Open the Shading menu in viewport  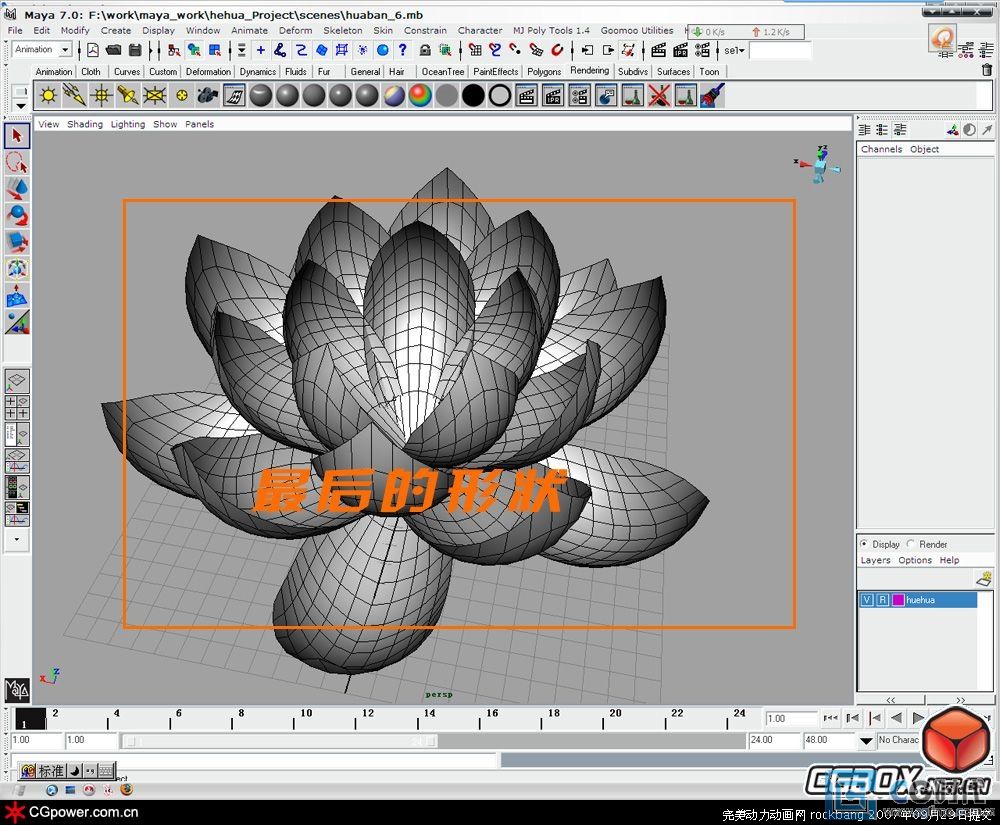[85, 124]
